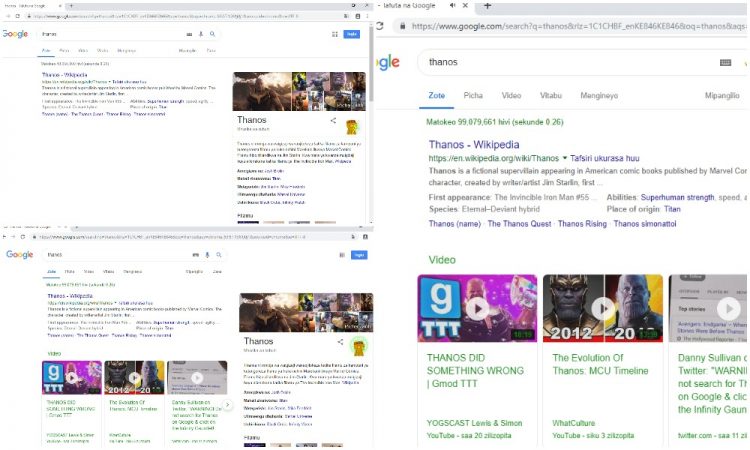
Task: Click the Infinity Gauntlet icon in the top-left knowledge panel
Action: tap(352, 127)
